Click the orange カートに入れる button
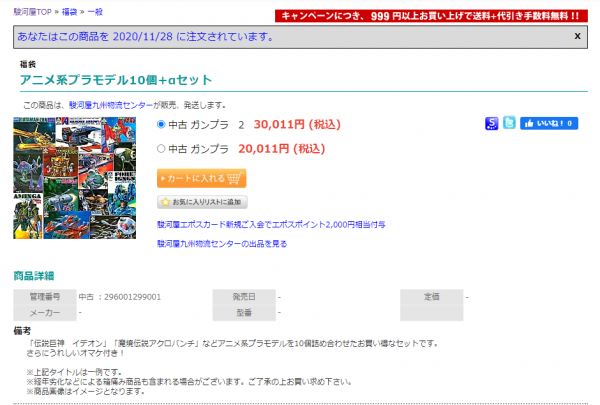600x405 pixels. [202, 178]
